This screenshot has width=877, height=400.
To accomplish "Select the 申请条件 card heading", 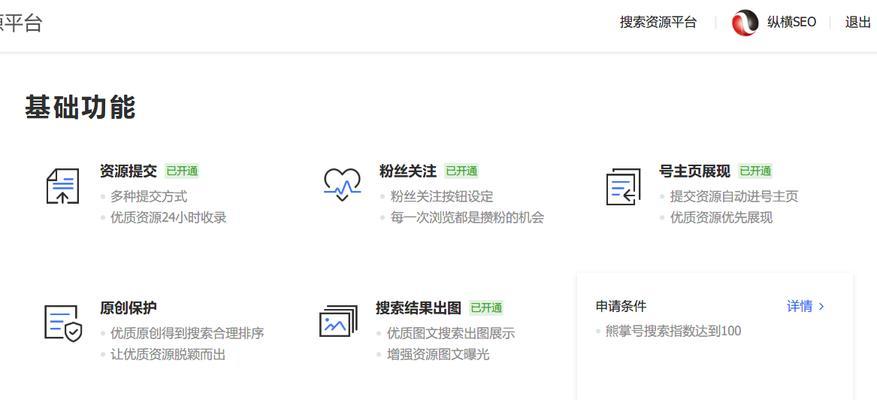I will point(621,306).
